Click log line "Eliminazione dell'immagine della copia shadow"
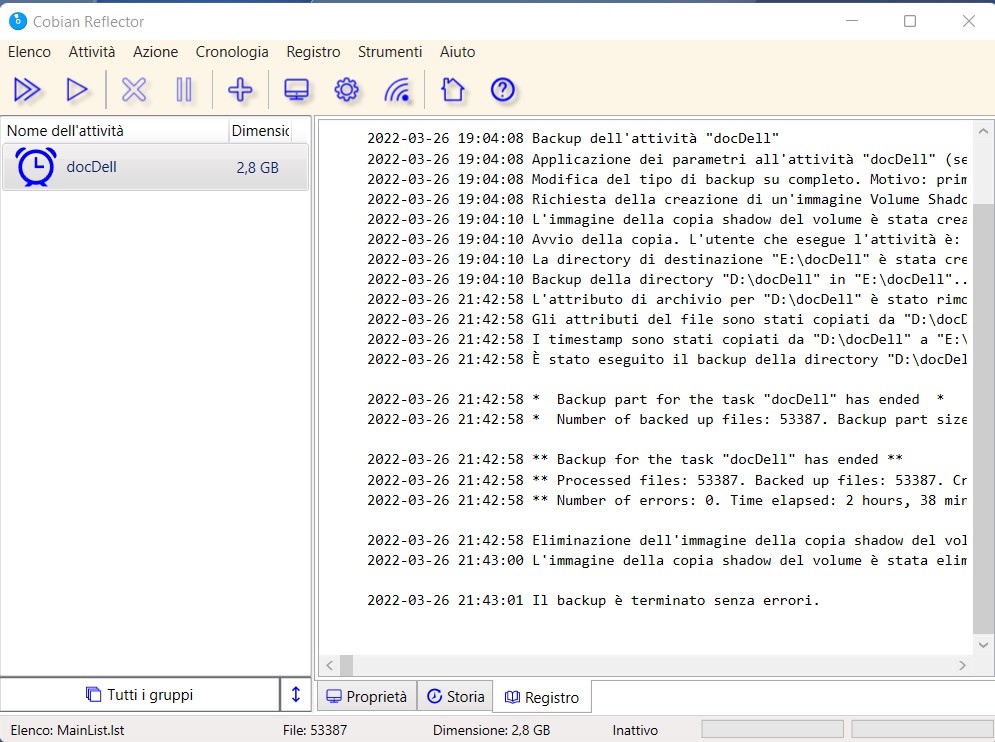This screenshot has width=995, height=742. (667, 541)
